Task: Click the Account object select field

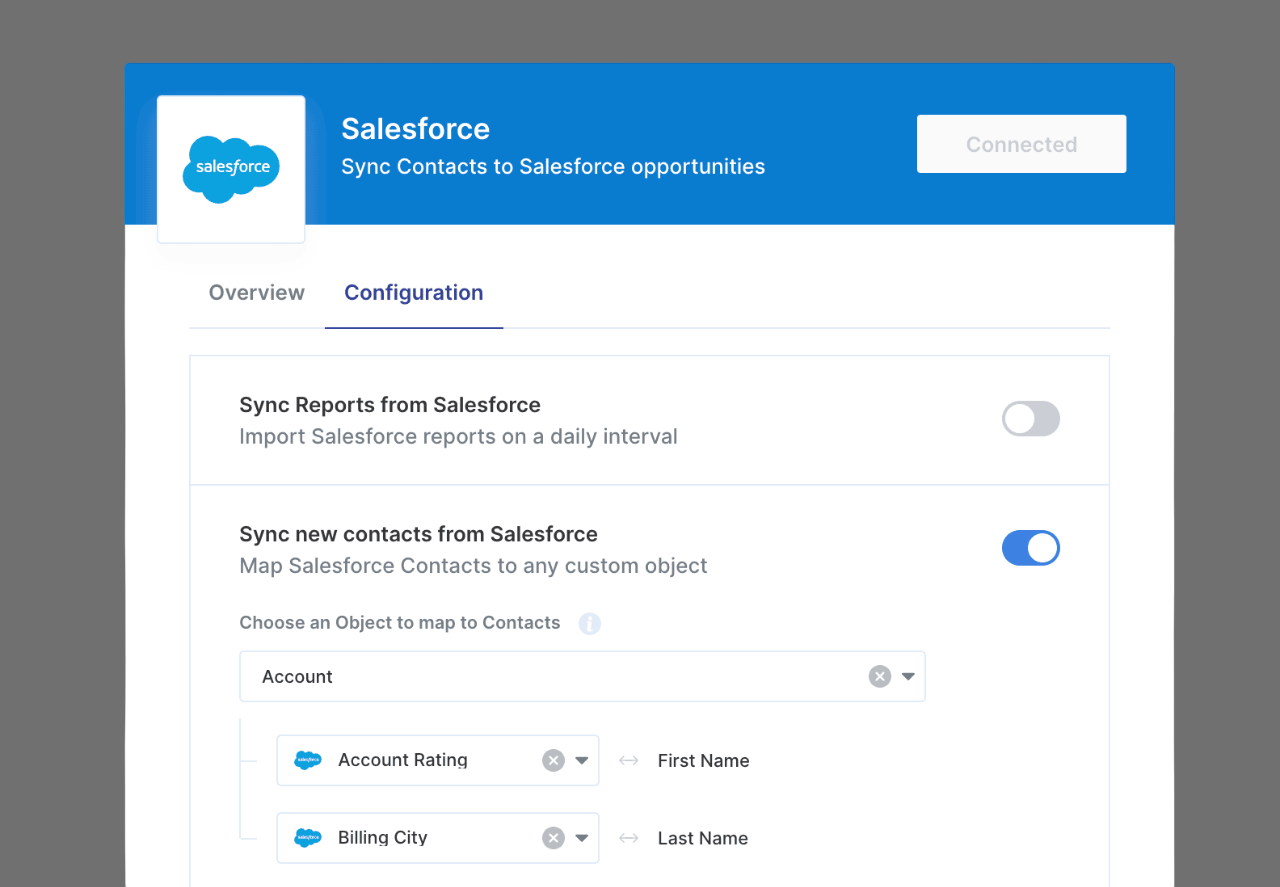Action: 582,677
